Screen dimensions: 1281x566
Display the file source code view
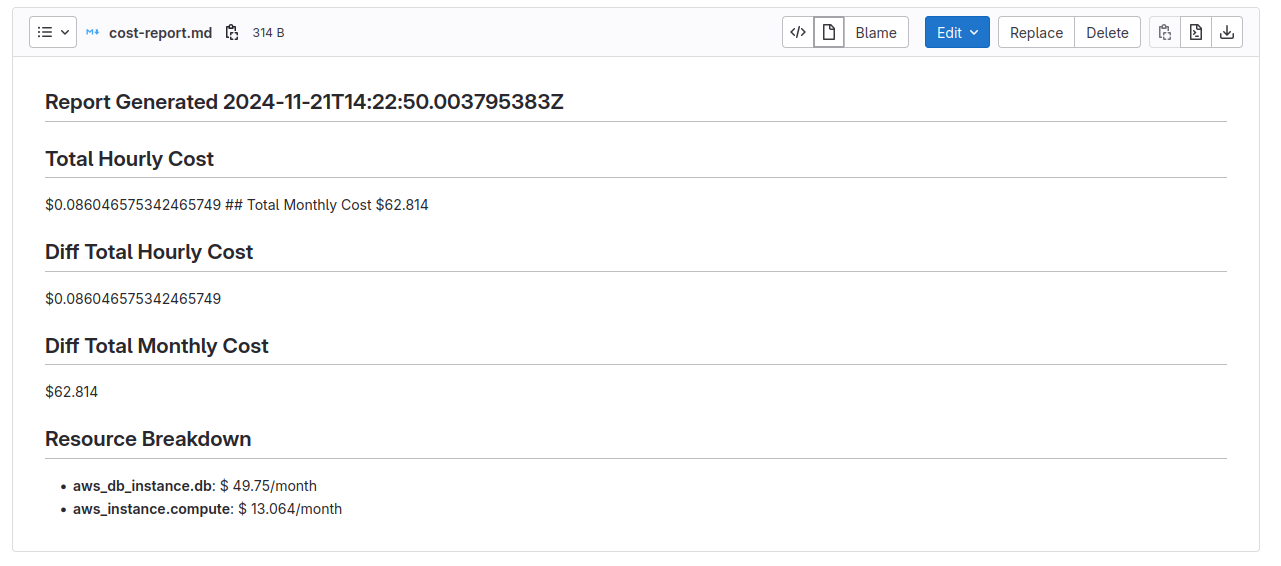pyautogui.click(x=798, y=32)
